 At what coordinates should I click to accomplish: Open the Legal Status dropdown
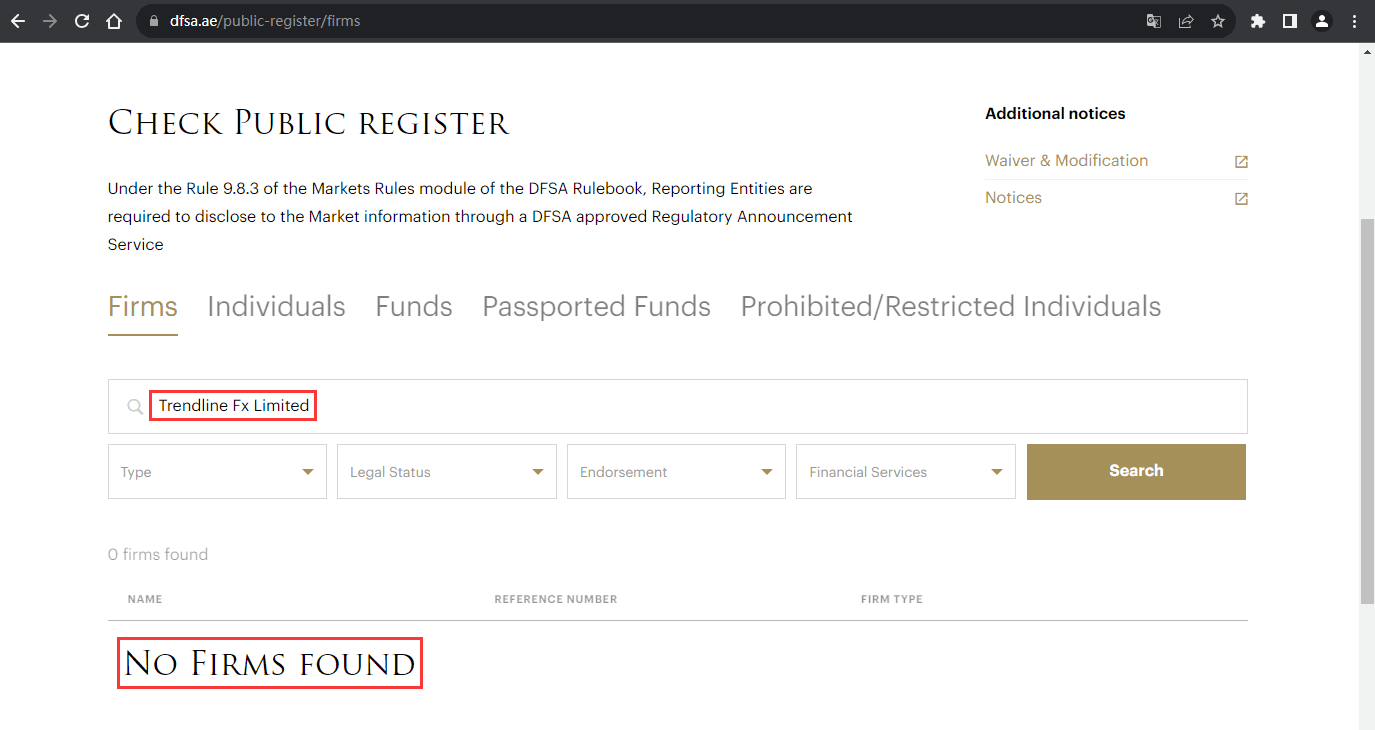click(x=447, y=472)
